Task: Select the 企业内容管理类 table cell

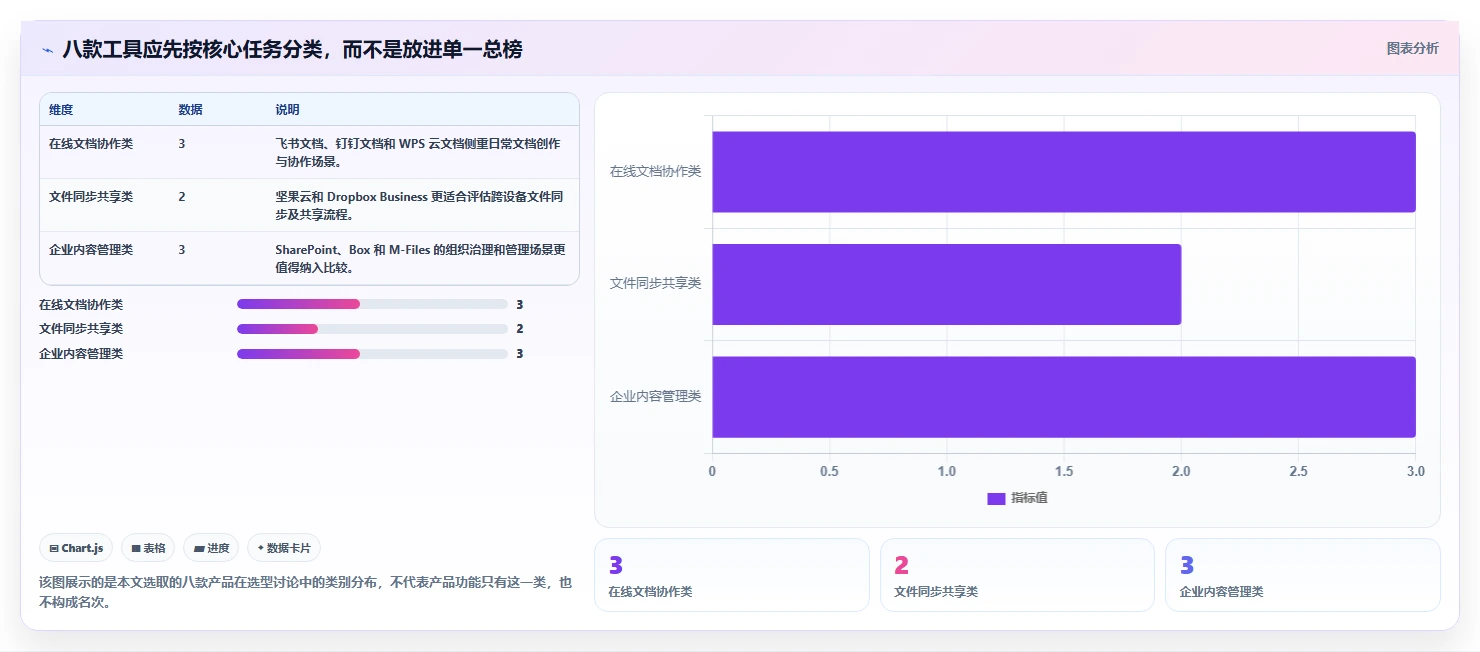Action: click(x=91, y=250)
